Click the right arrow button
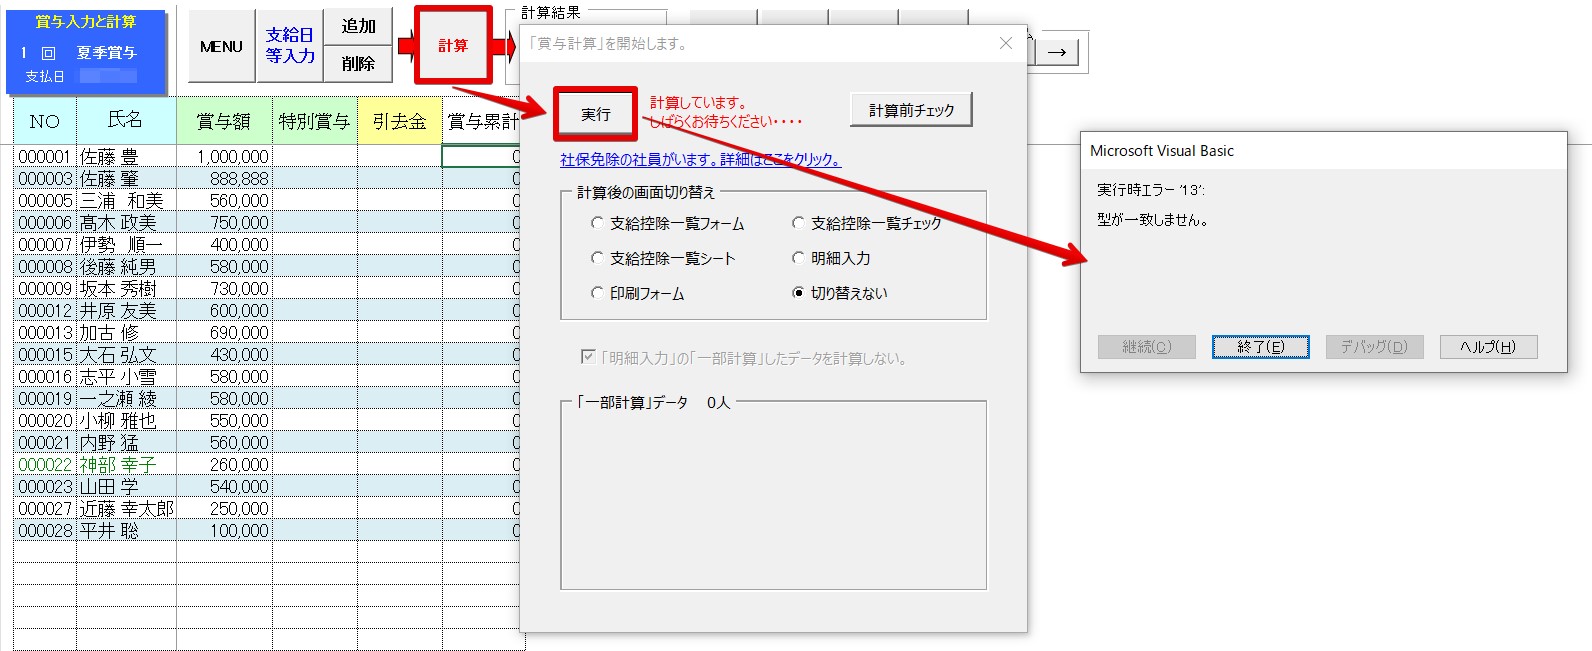The width and height of the screenshot is (1592, 651). 1057,52
